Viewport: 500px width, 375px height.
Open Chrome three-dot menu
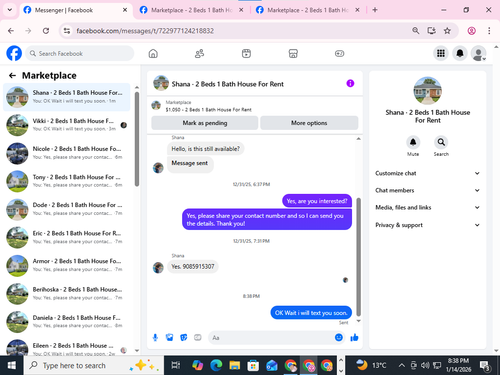(489, 31)
